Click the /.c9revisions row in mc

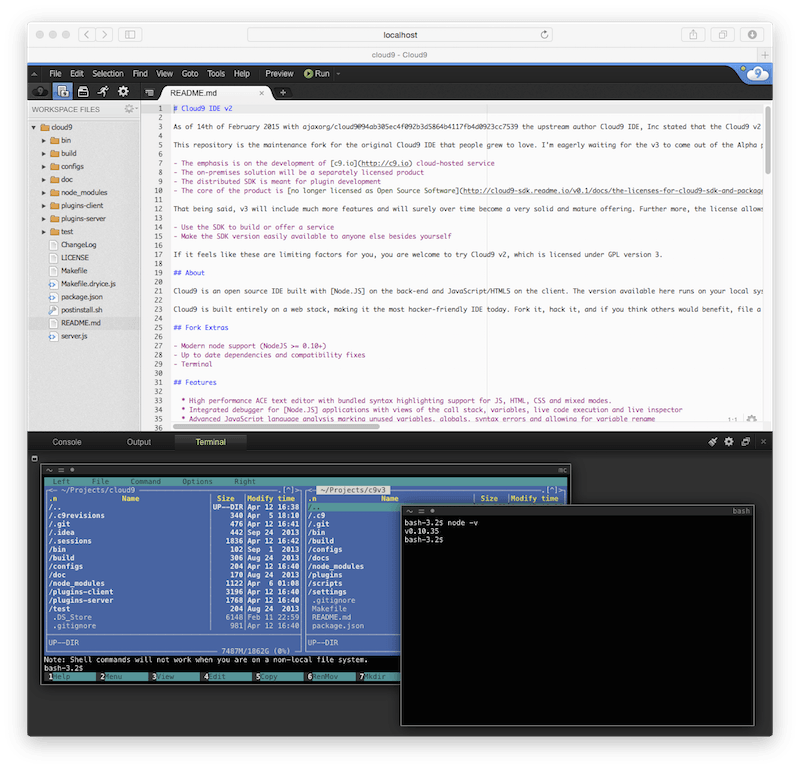[173, 516]
